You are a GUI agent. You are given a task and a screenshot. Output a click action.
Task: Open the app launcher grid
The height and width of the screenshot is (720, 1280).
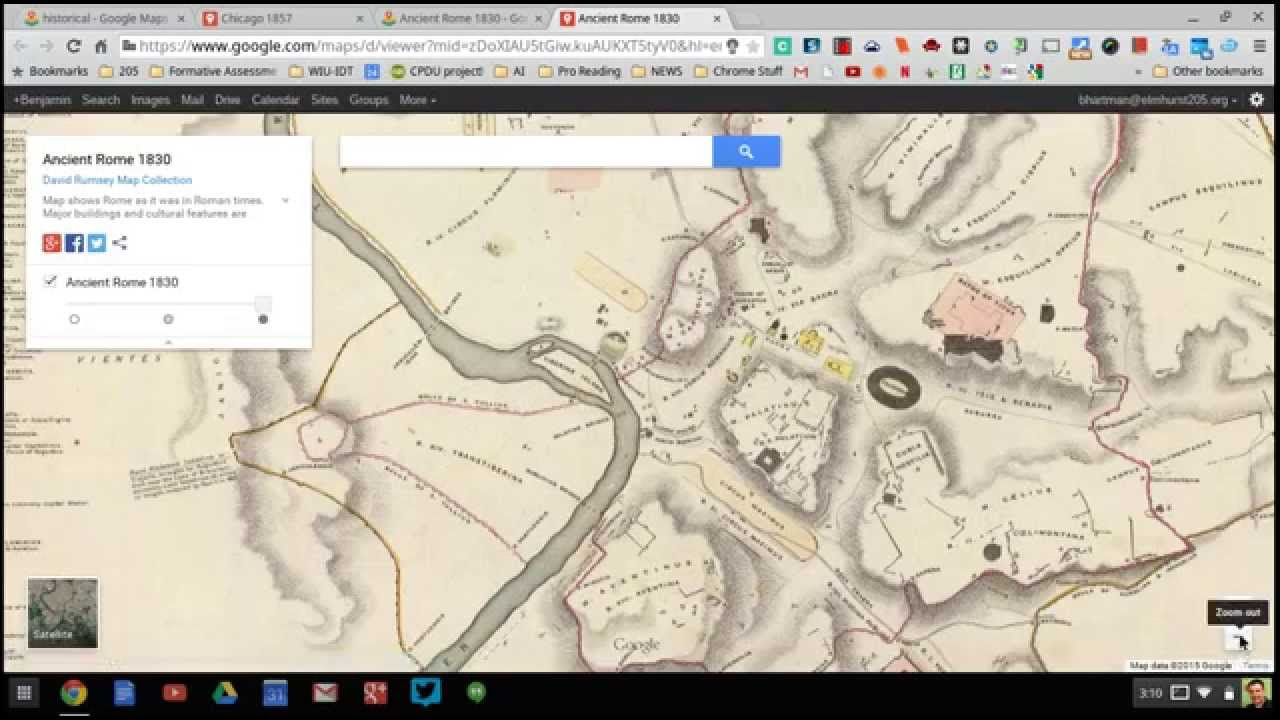click(x=23, y=693)
